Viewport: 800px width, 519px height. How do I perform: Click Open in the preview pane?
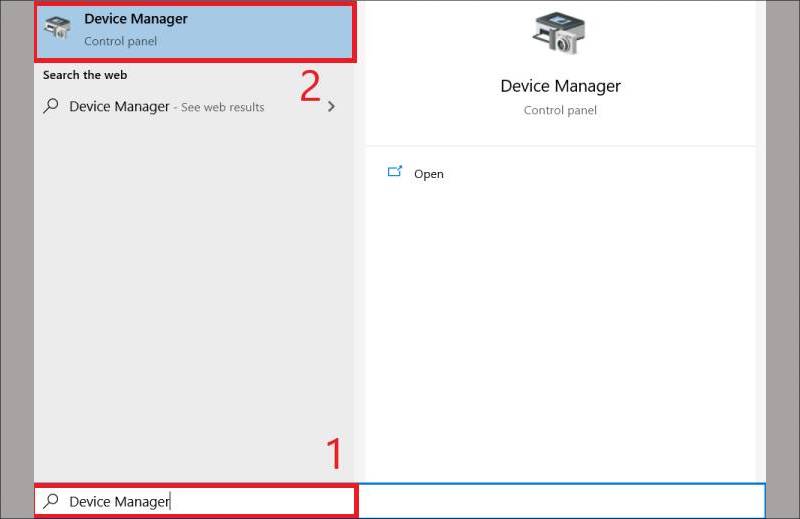click(x=429, y=174)
